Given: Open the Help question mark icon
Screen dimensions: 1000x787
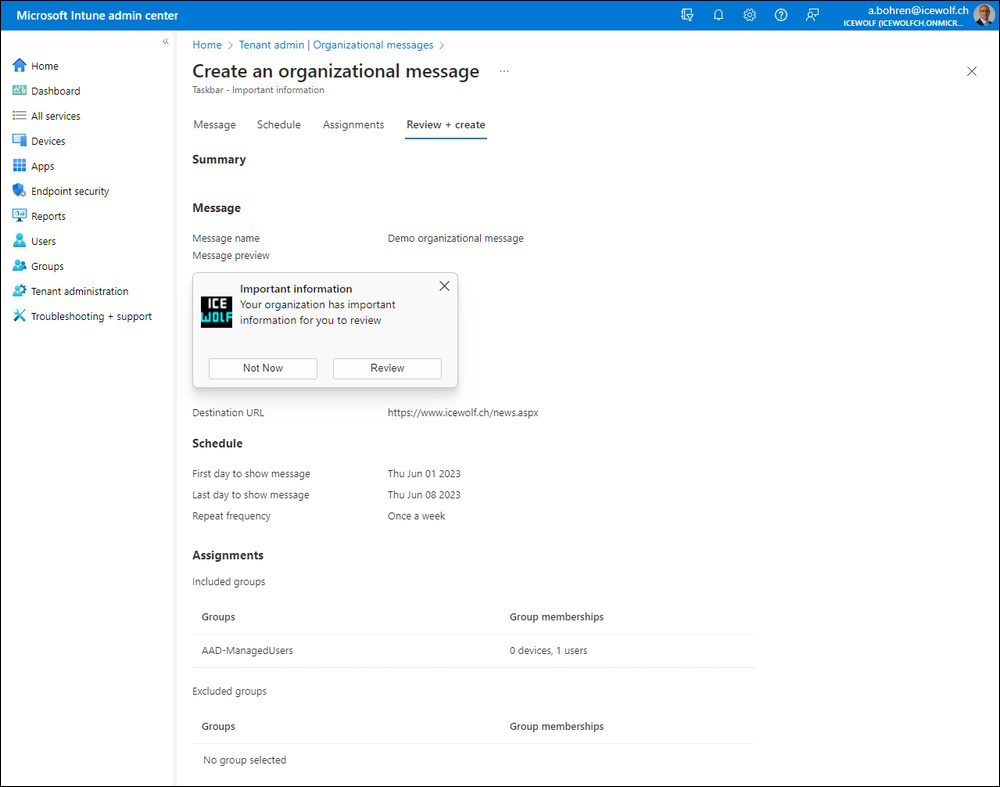Looking at the screenshot, I should pos(781,15).
